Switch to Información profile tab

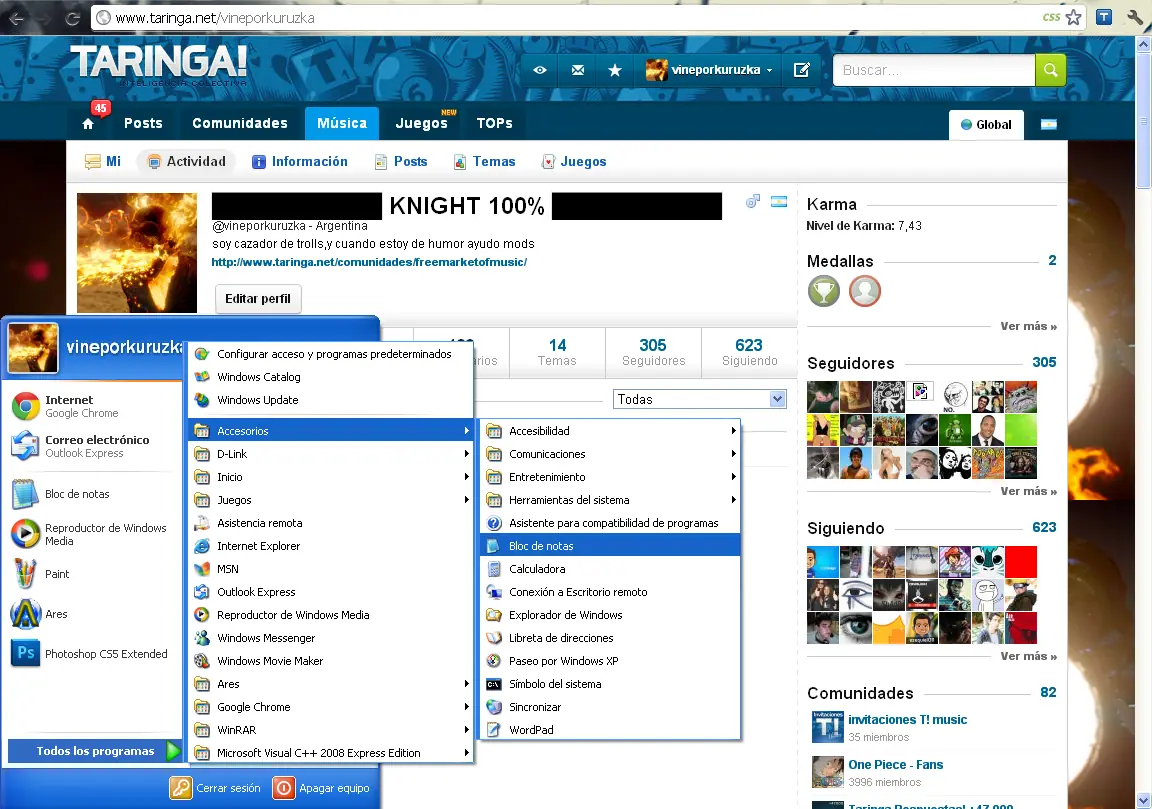point(300,162)
